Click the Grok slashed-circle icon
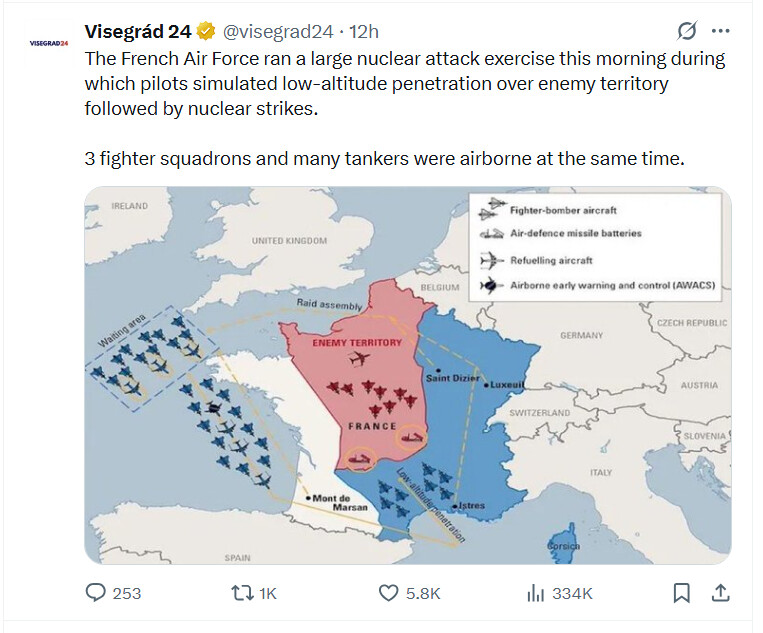The image size is (763, 633). [687, 31]
